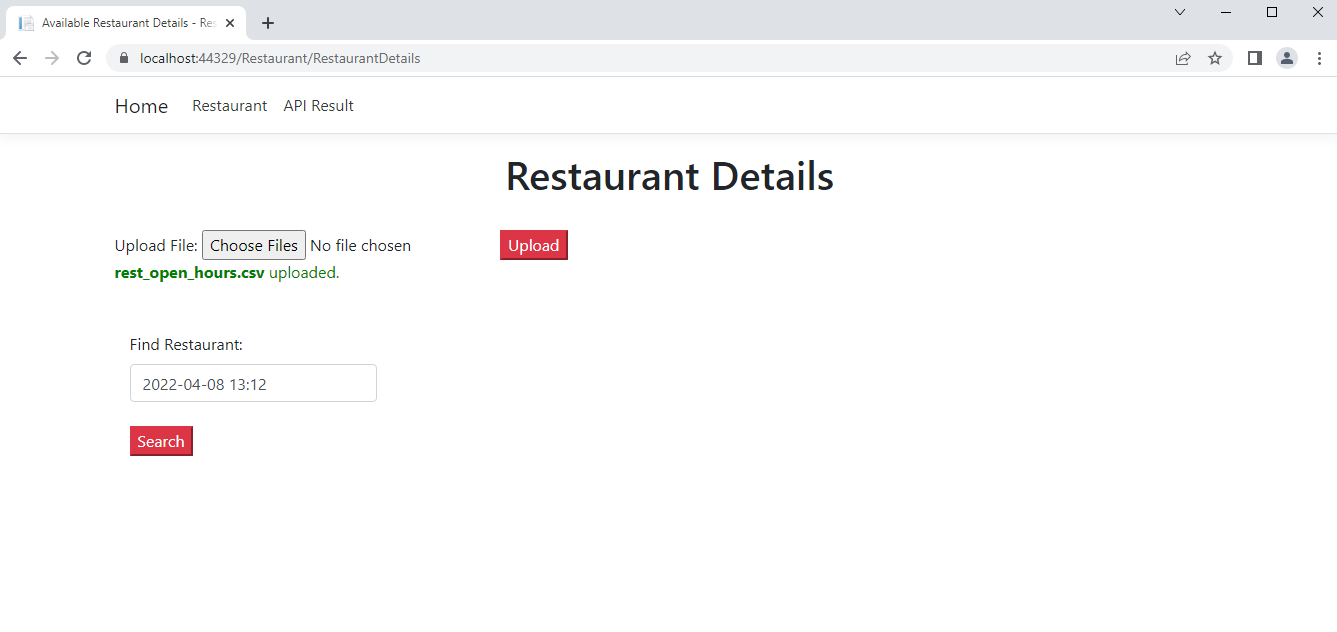Click the rest_open_hours.csv uploaded message

(227, 273)
